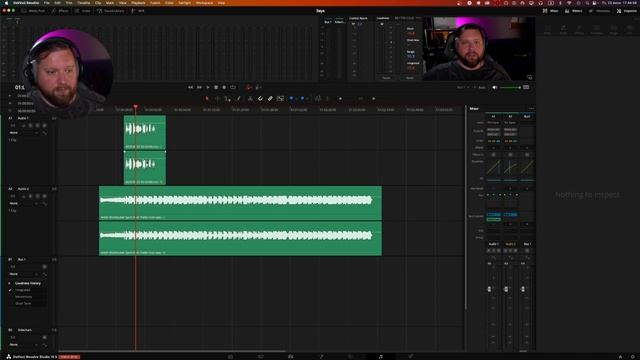Viewport: 640px width, 360px height.
Task: Select the Short Term loudness option
Action: click(23, 303)
